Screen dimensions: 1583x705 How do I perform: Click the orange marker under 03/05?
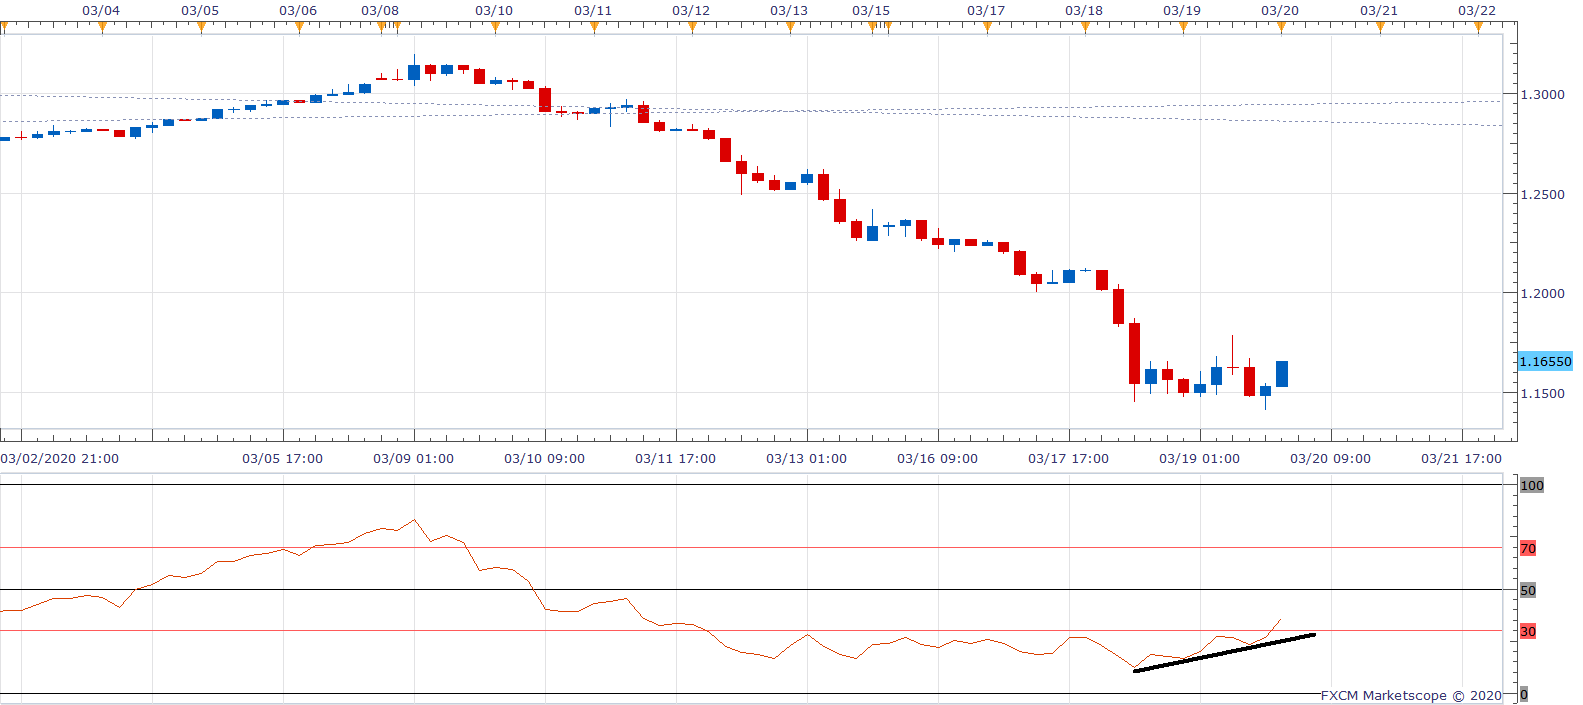201,27
